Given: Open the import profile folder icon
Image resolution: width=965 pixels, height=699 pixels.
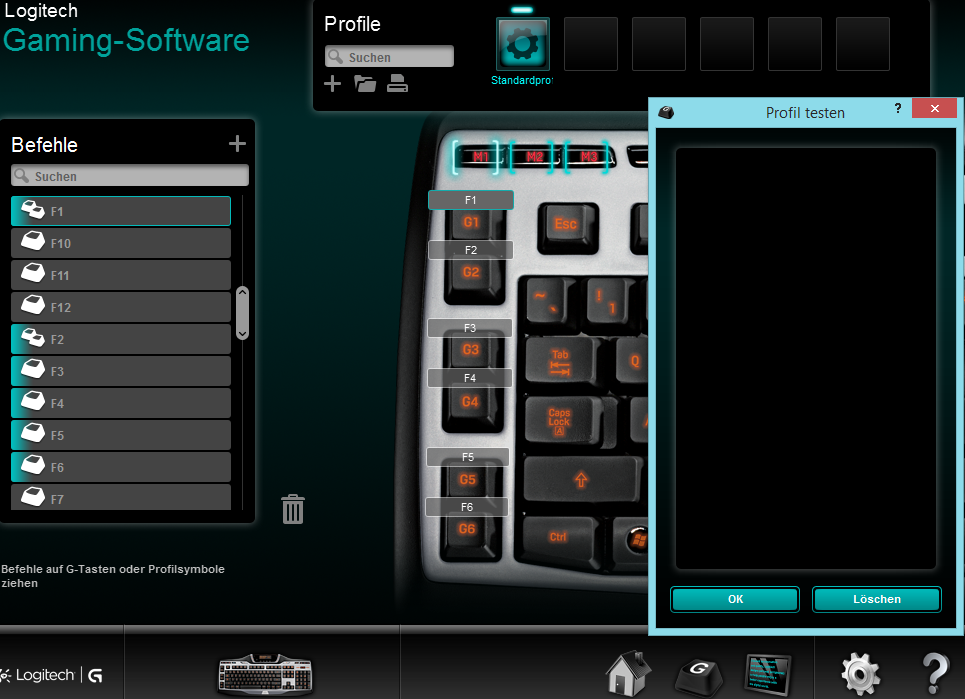Looking at the screenshot, I should tap(365, 84).
